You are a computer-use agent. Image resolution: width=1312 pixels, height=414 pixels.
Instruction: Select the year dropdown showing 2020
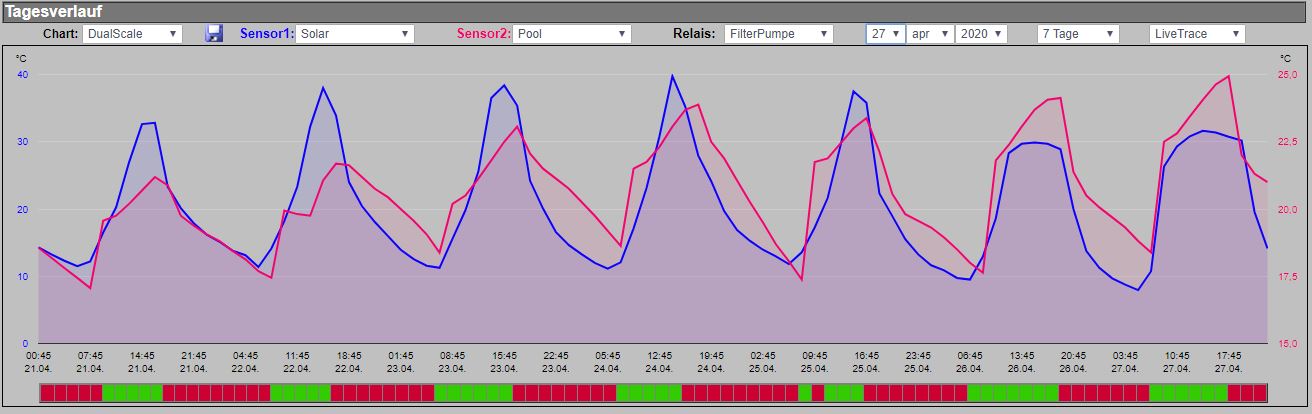pos(981,33)
